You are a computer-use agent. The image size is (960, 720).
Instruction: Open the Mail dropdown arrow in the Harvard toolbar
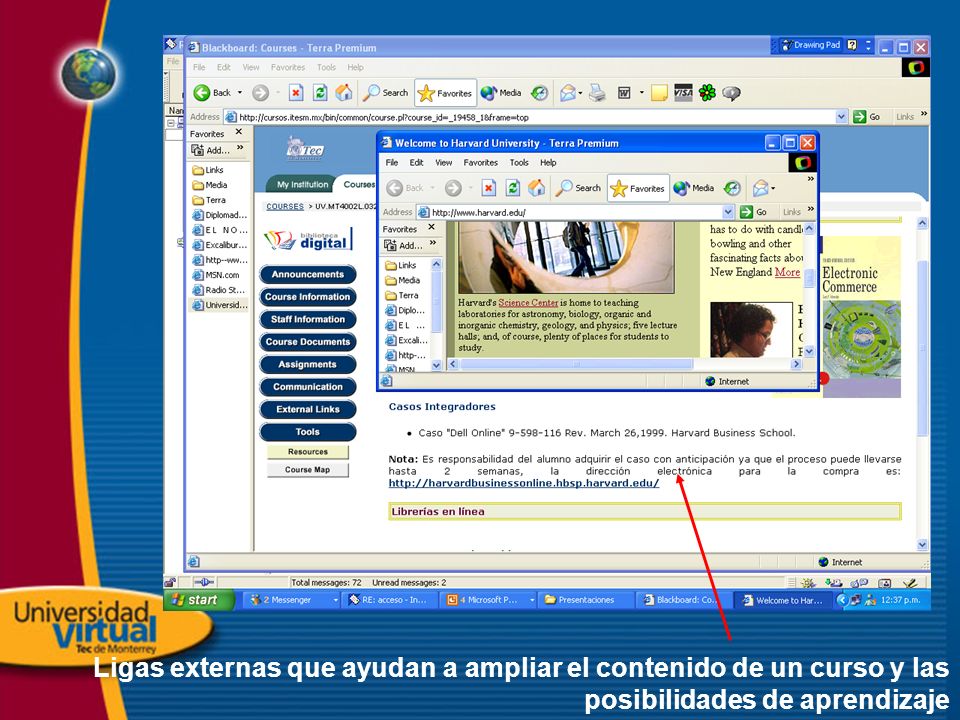click(773, 188)
